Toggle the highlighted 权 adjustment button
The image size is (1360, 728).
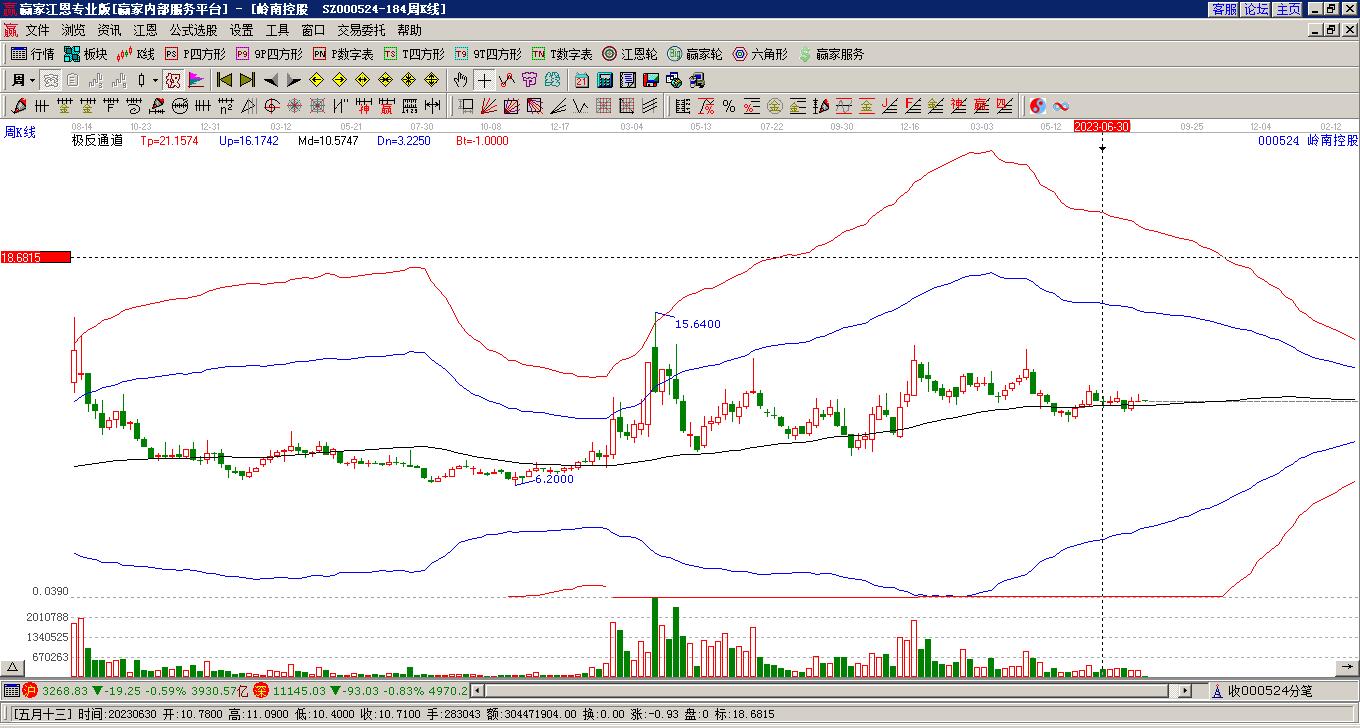[173, 80]
